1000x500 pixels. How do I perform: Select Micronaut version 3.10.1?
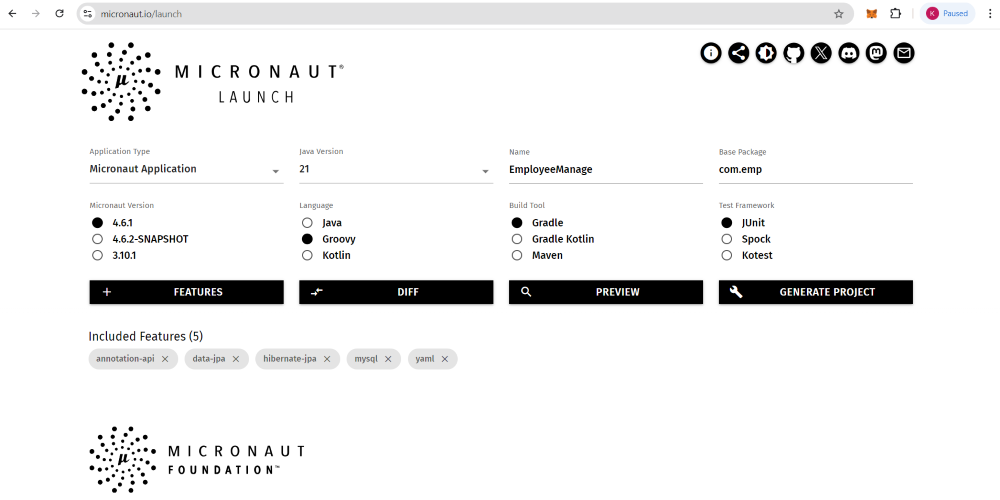coord(97,255)
